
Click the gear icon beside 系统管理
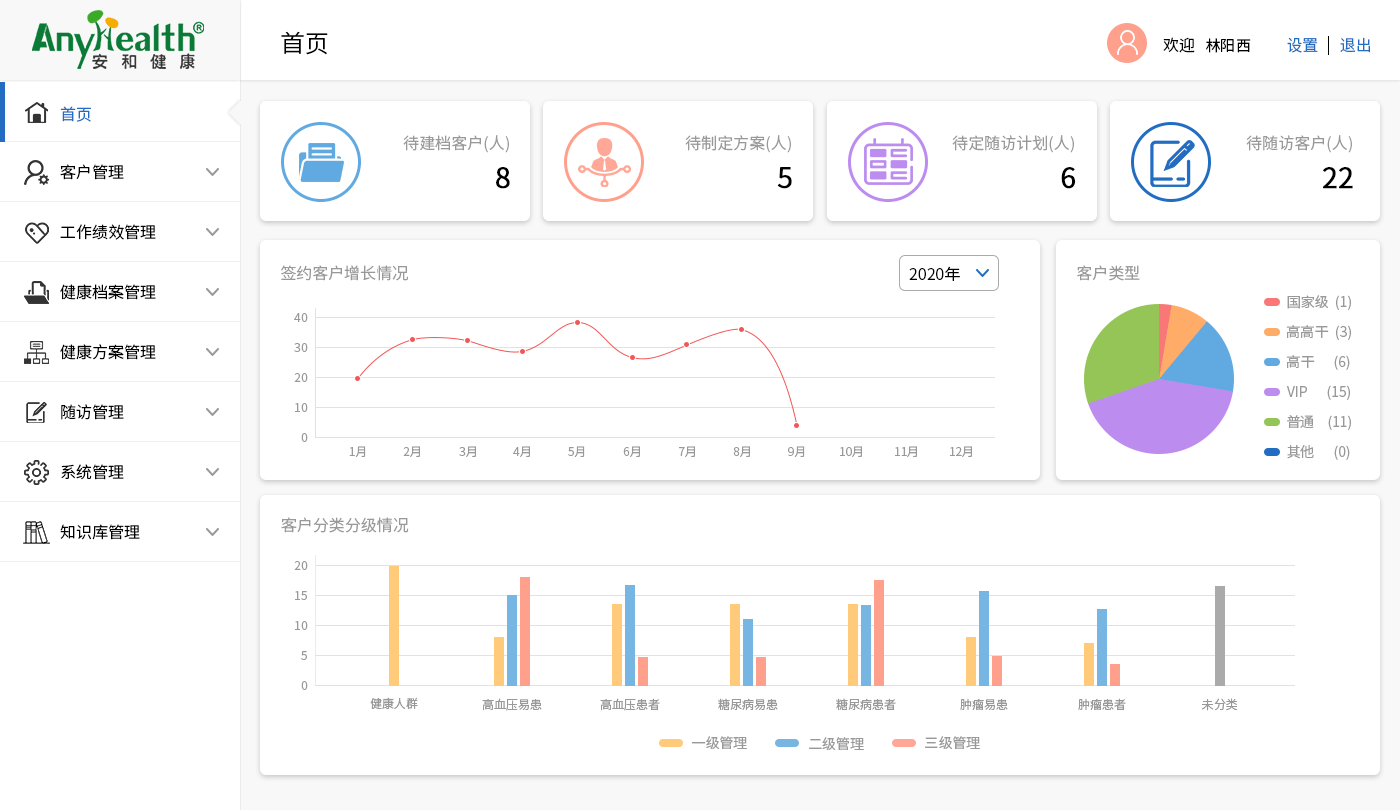[37, 472]
